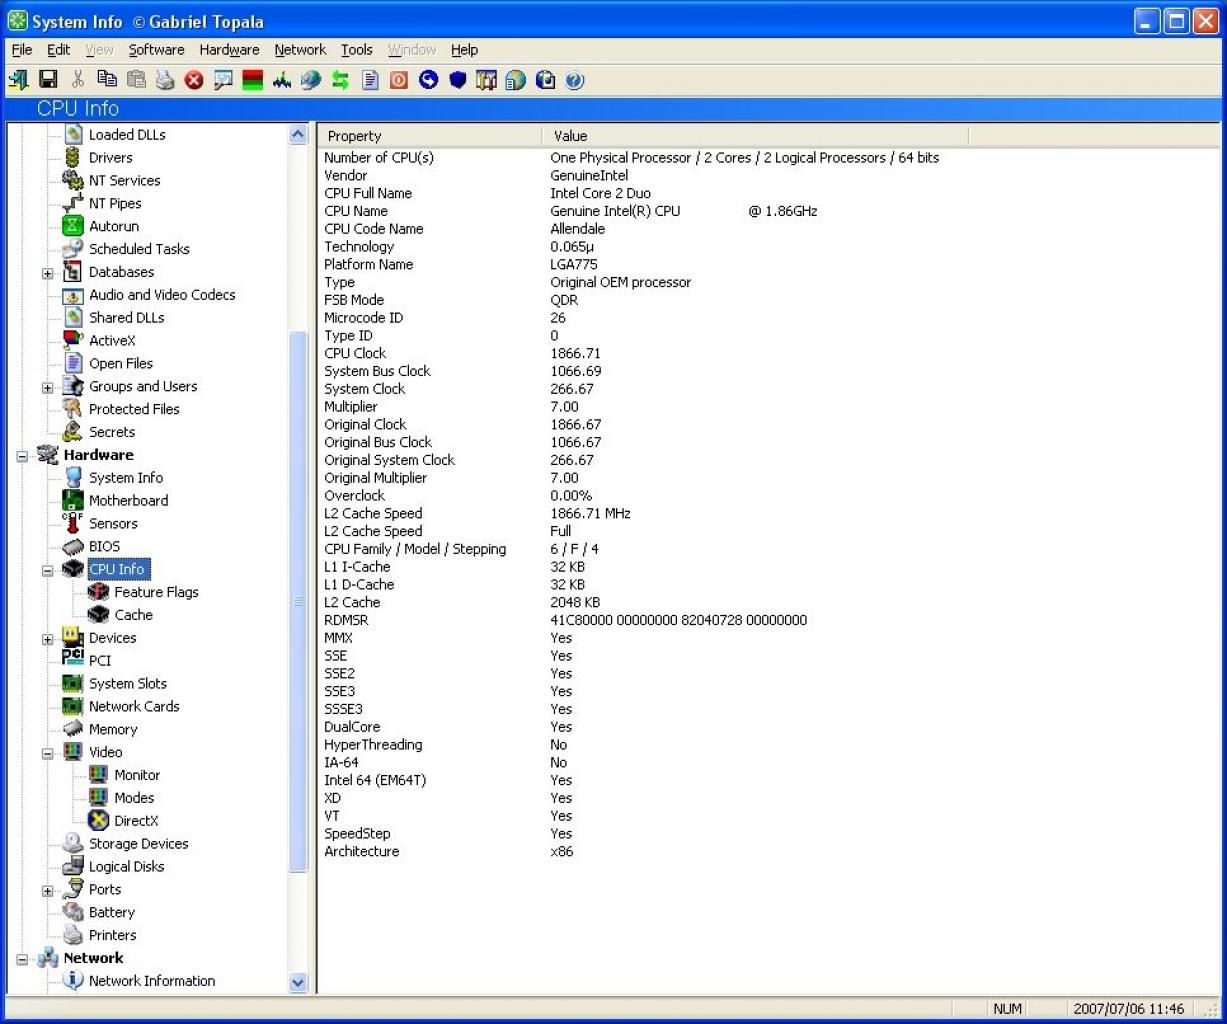The image size is (1227, 1024).
Task: Click the DirectX icon in Video branch
Action: (x=98, y=820)
